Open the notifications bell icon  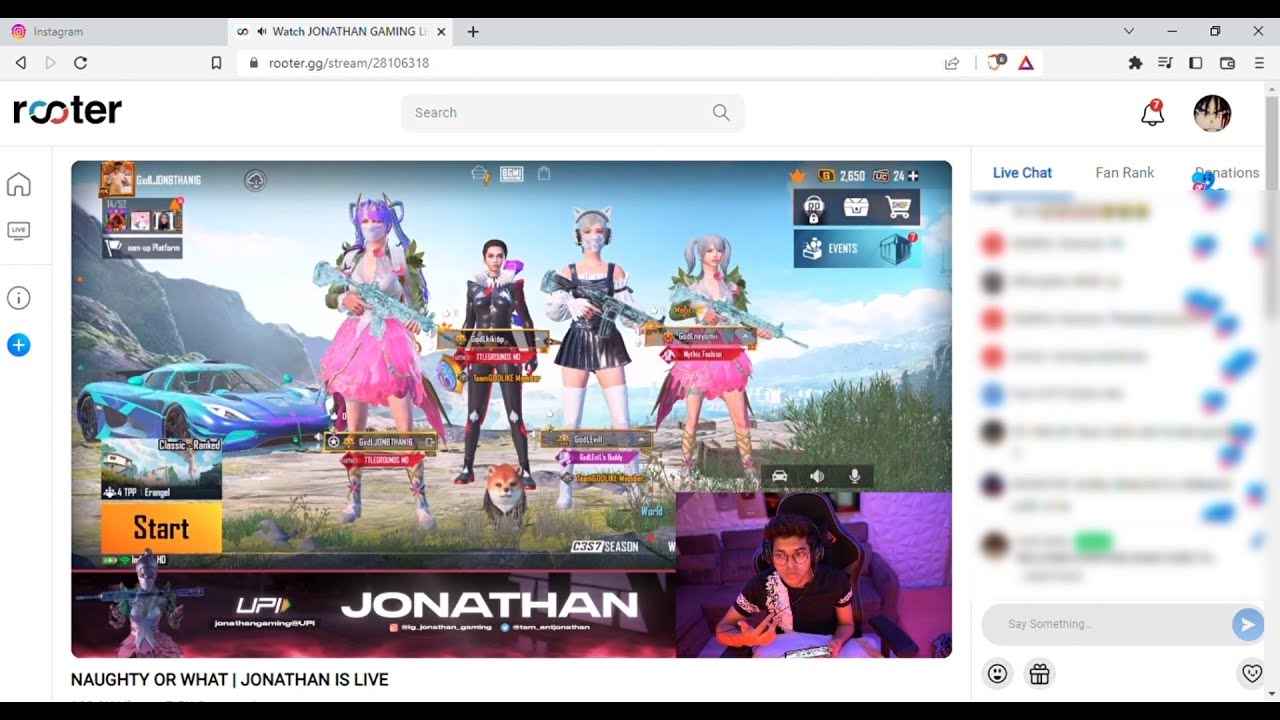click(1152, 113)
